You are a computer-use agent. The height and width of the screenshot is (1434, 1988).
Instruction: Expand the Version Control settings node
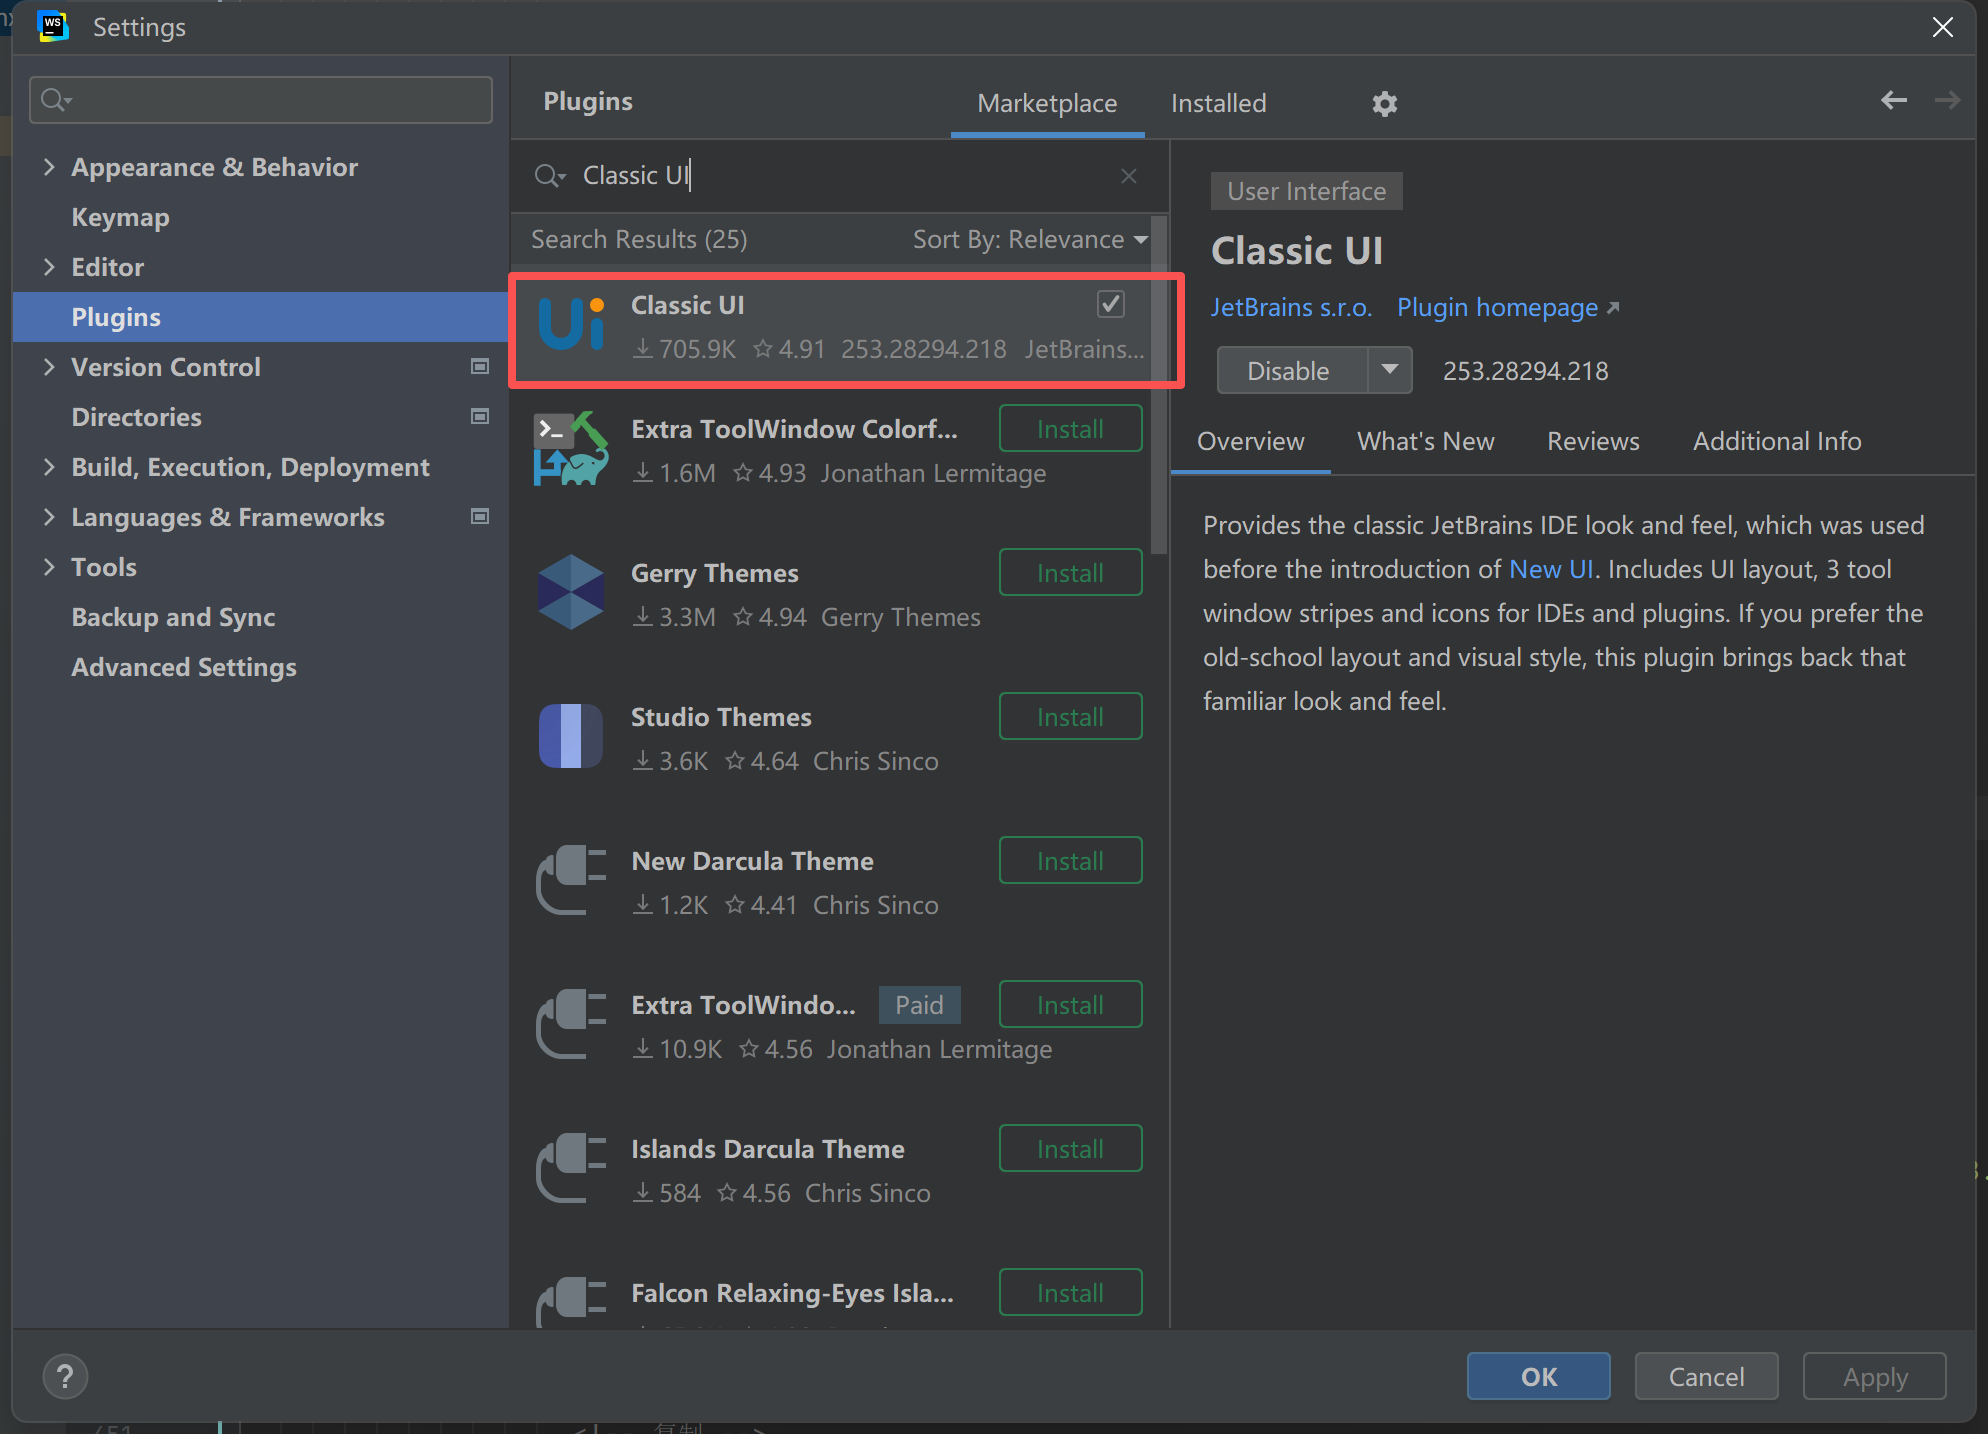click(49, 367)
